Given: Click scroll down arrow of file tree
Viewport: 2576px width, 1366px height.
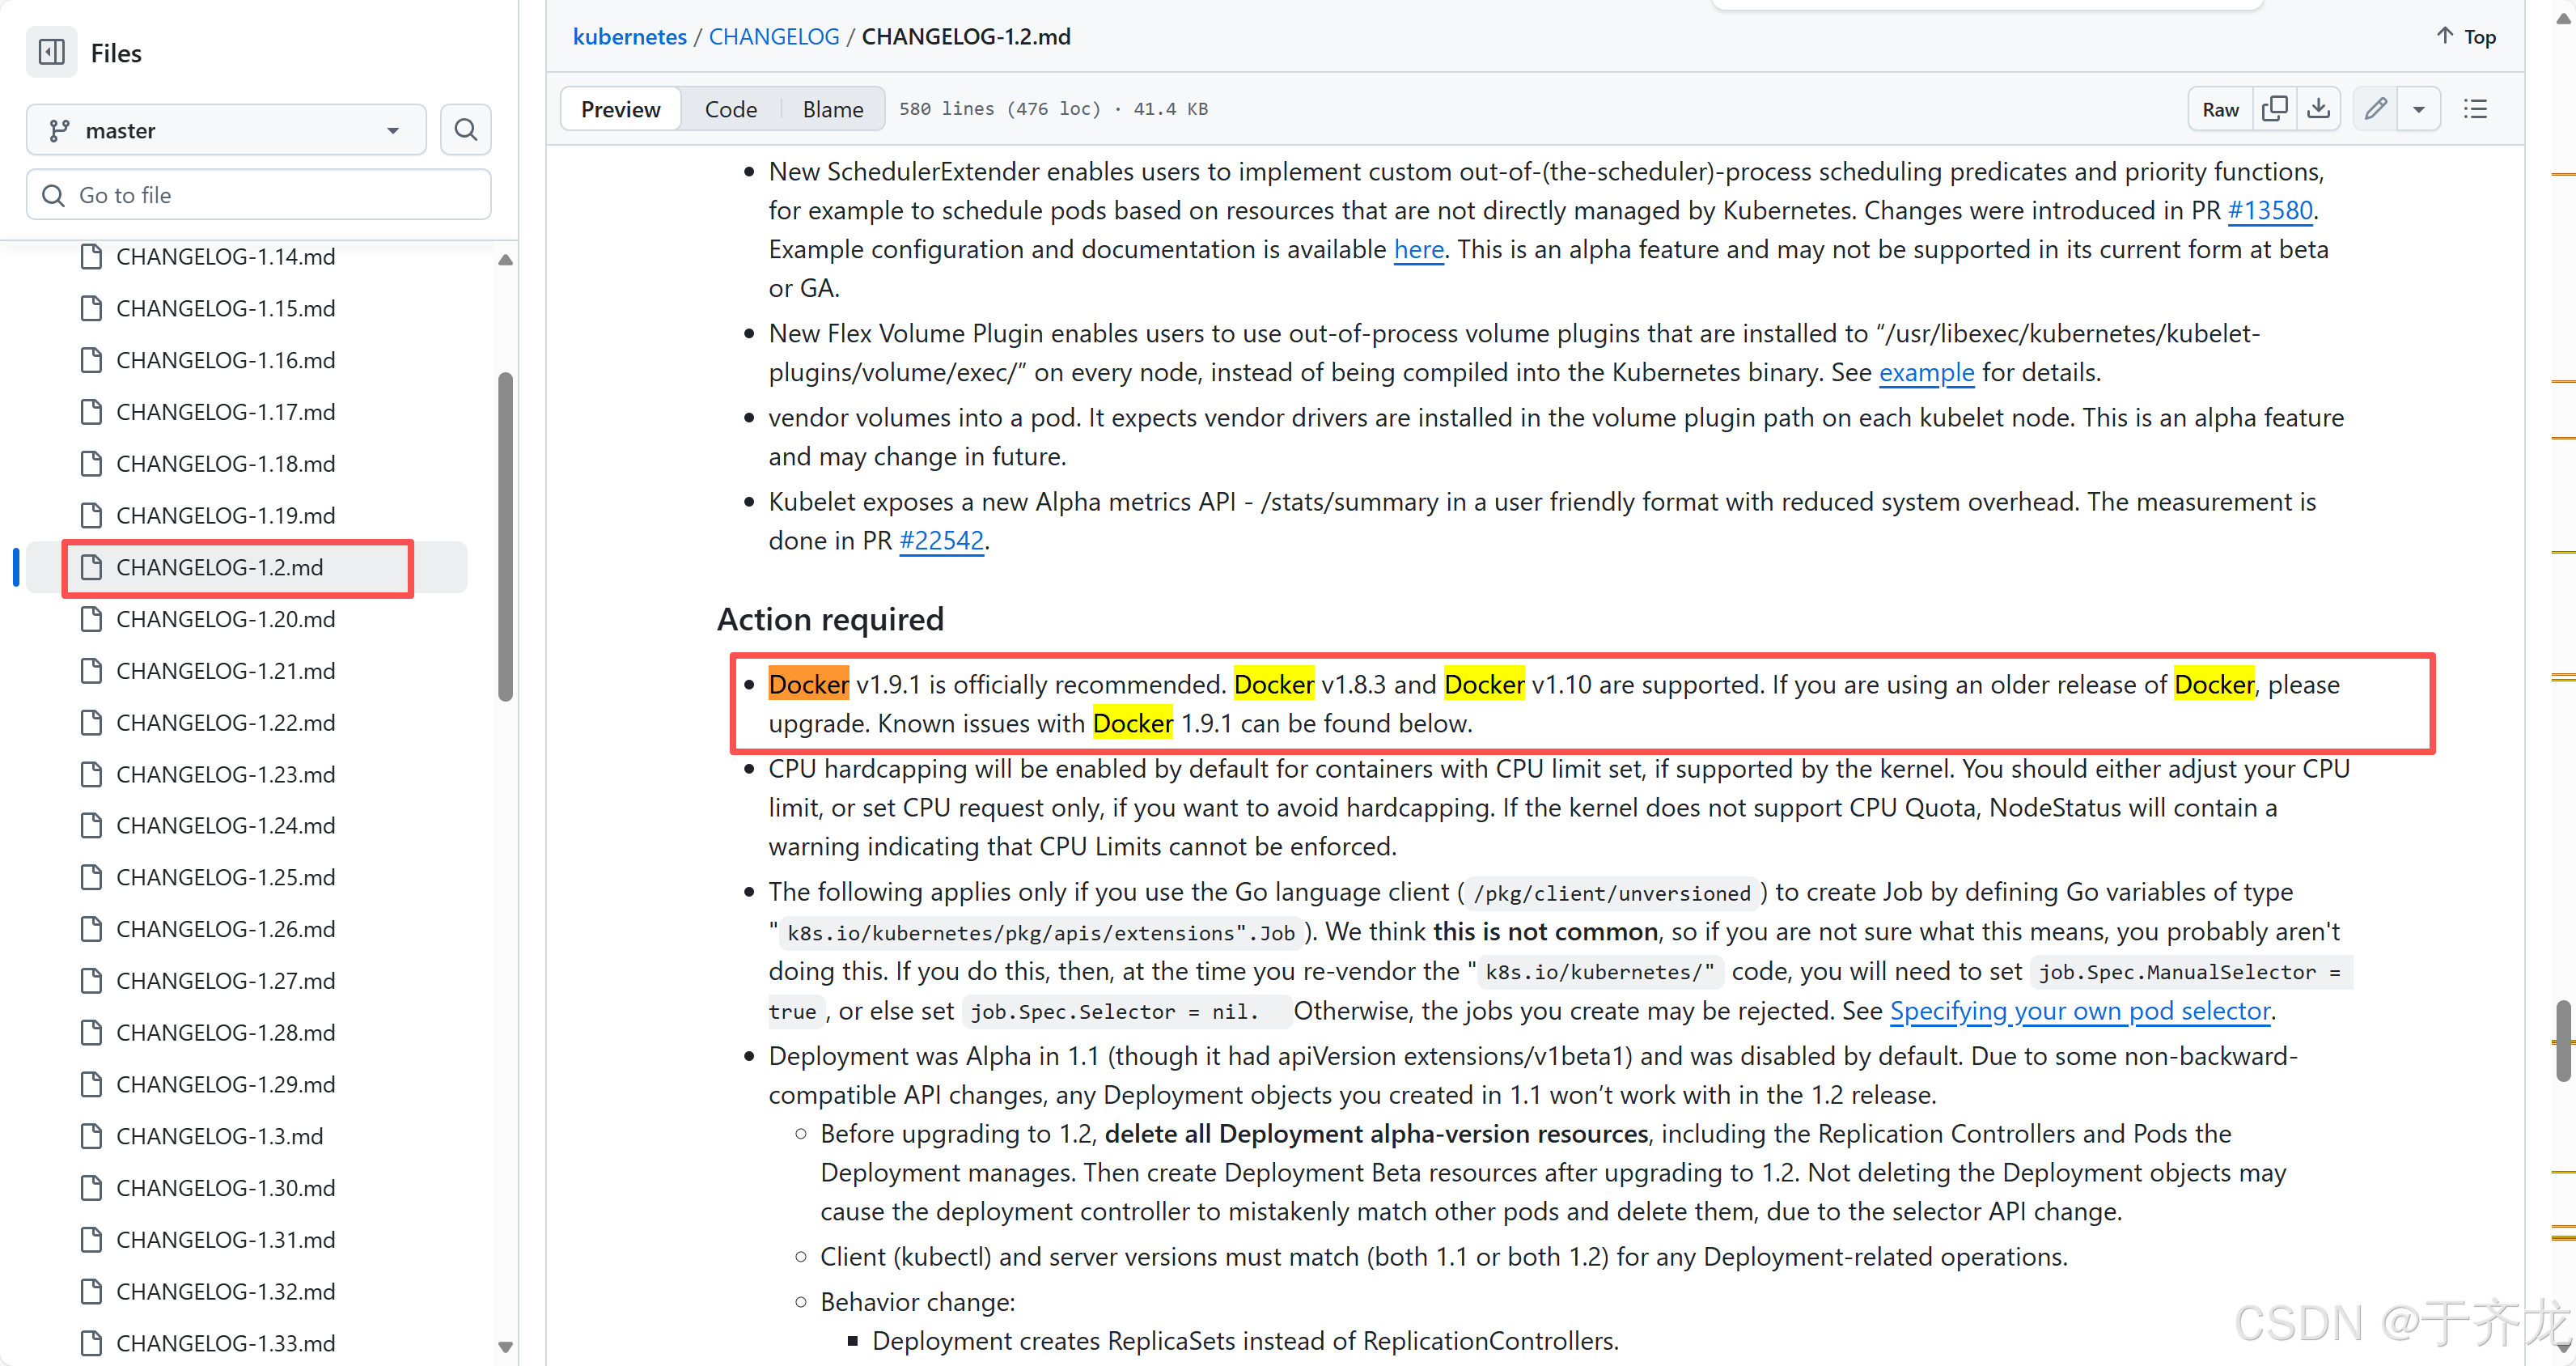Looking at the screenshot, I should point(505,1347).
